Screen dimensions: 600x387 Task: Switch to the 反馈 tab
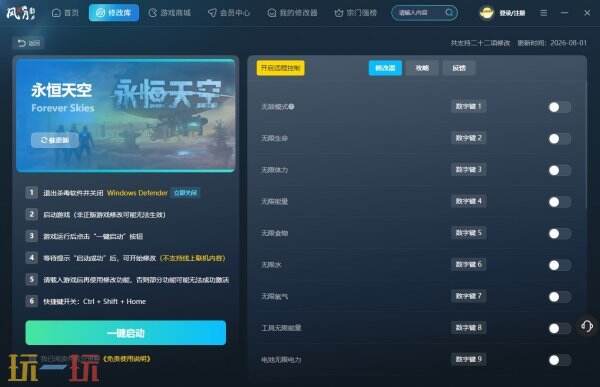point(459,68)
